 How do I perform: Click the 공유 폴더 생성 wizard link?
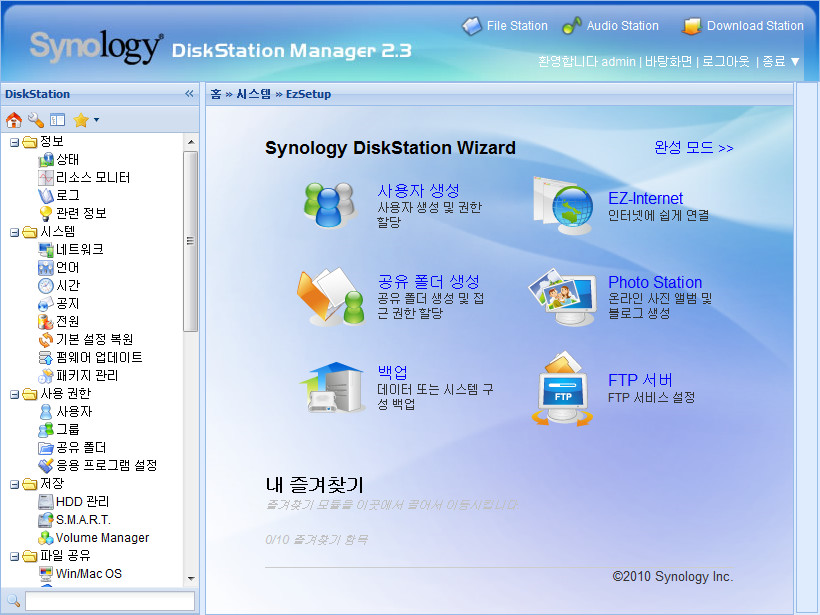coord(428,281)
